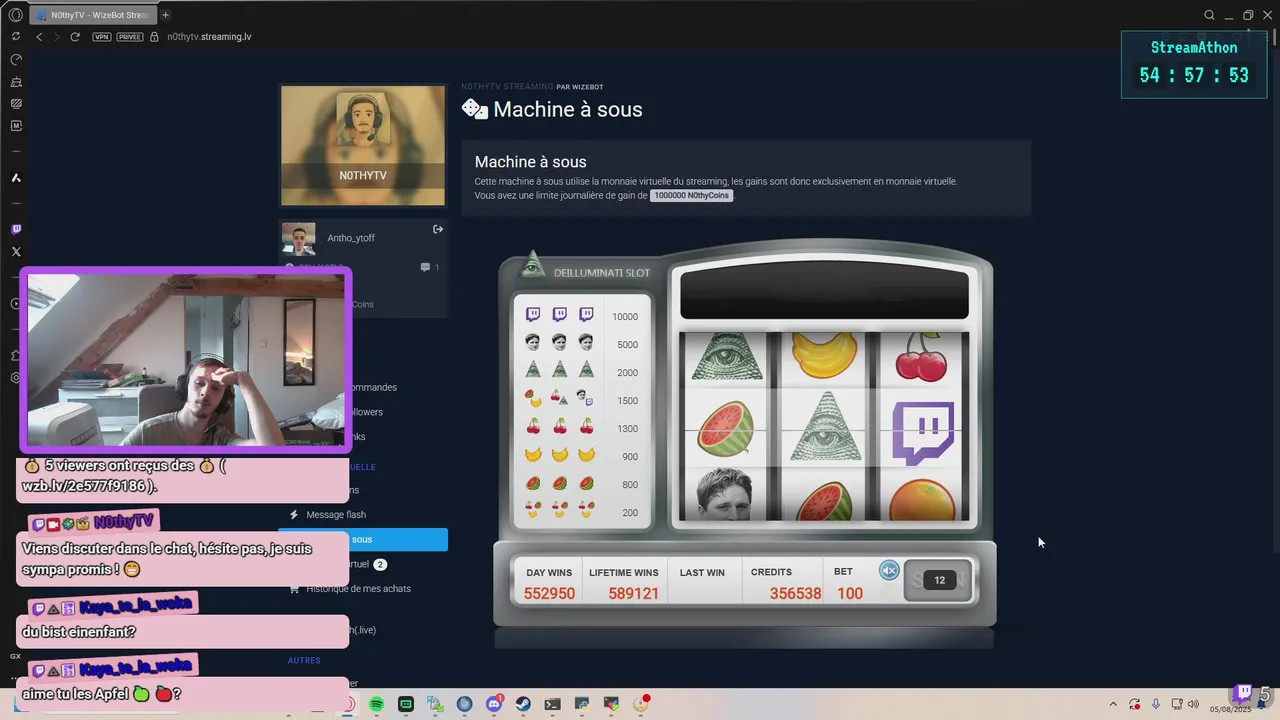Open the sidebar speed dial gauge icon

(16, 60)
